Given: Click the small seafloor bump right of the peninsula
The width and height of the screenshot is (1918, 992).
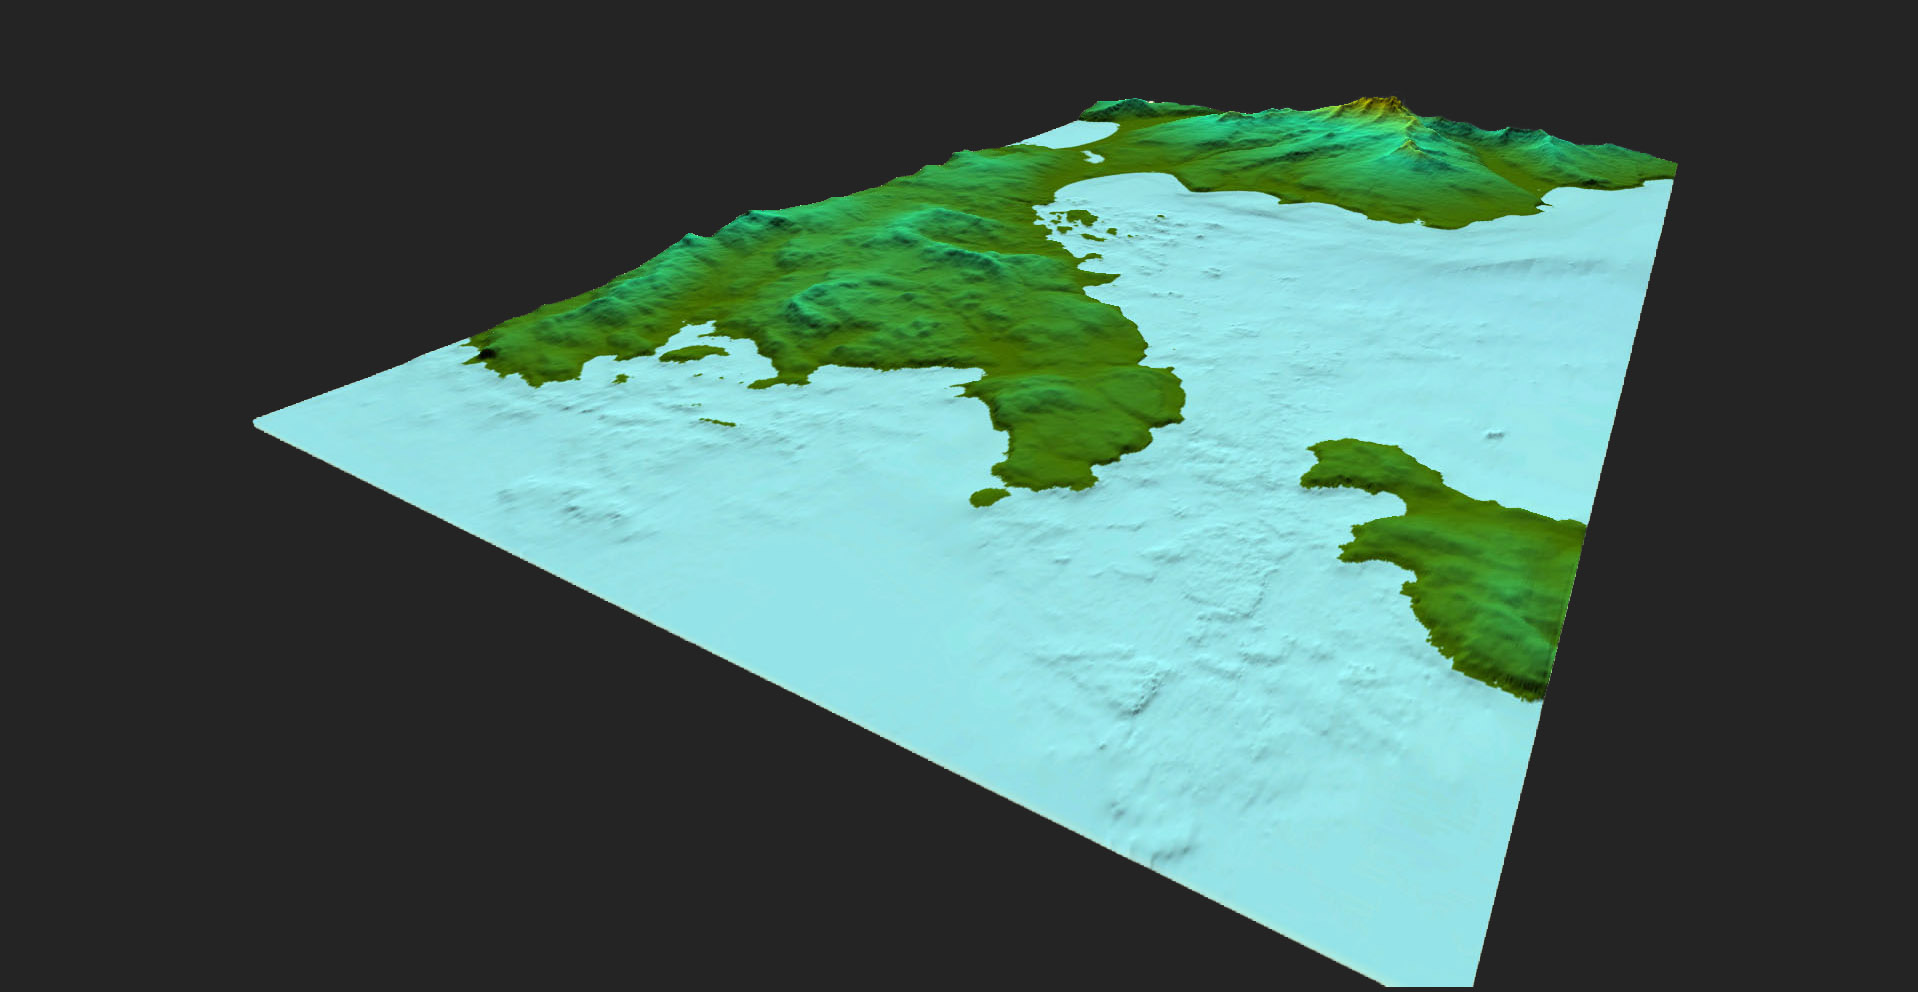Looking at the screenshot, I should 1495,434.
